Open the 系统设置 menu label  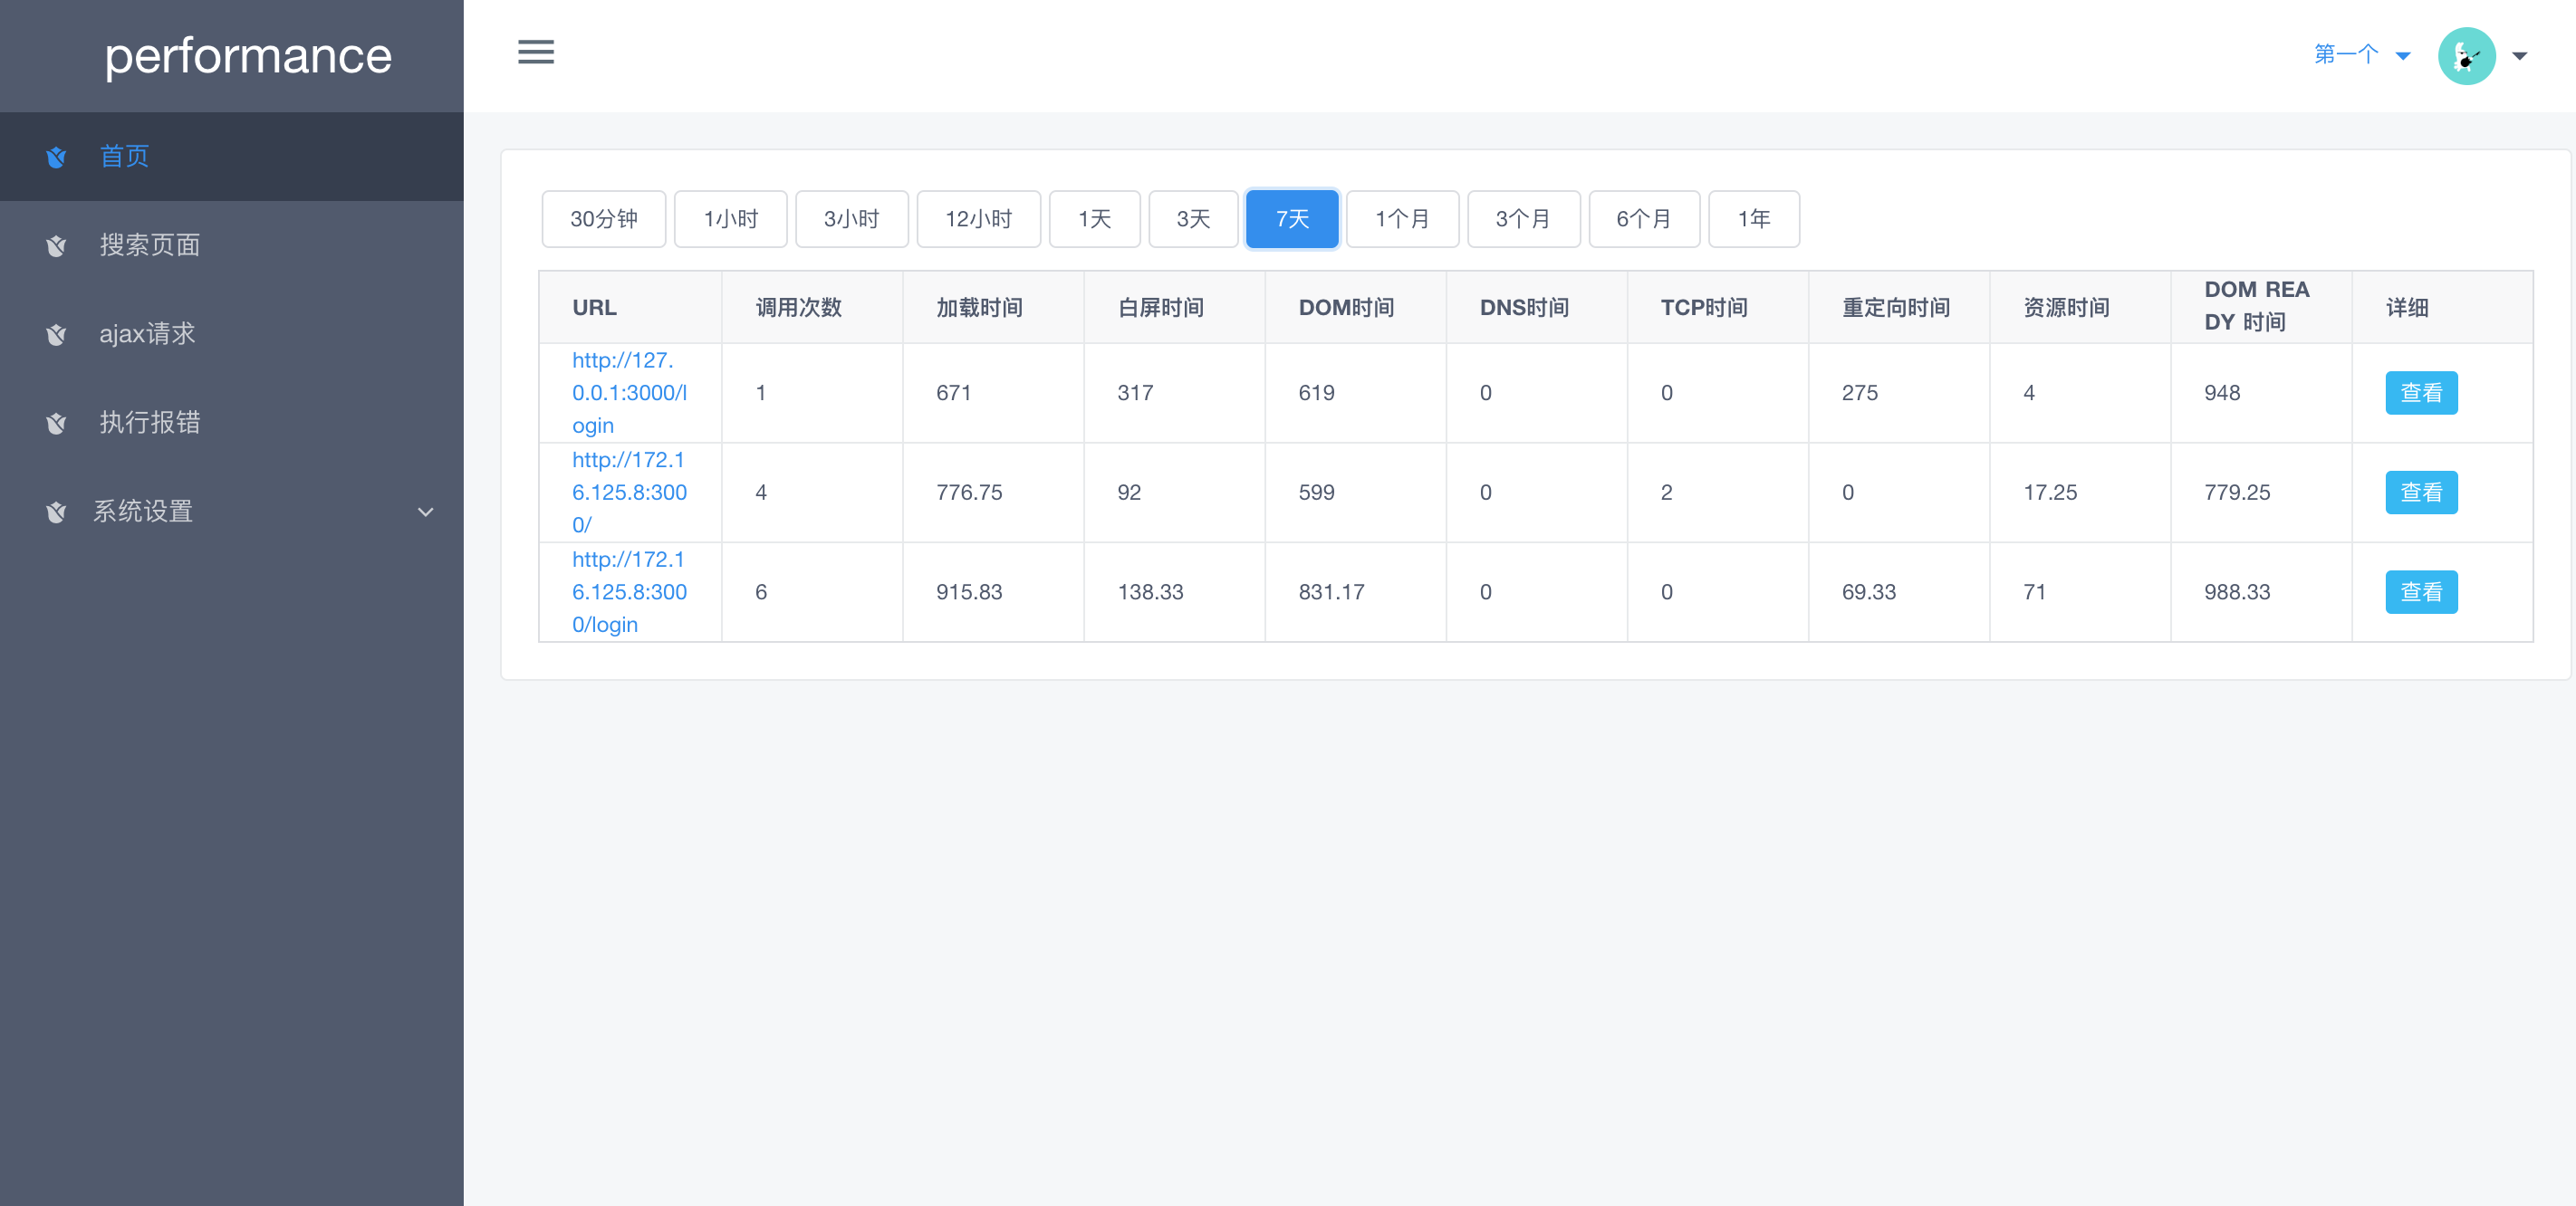[143, 511]
